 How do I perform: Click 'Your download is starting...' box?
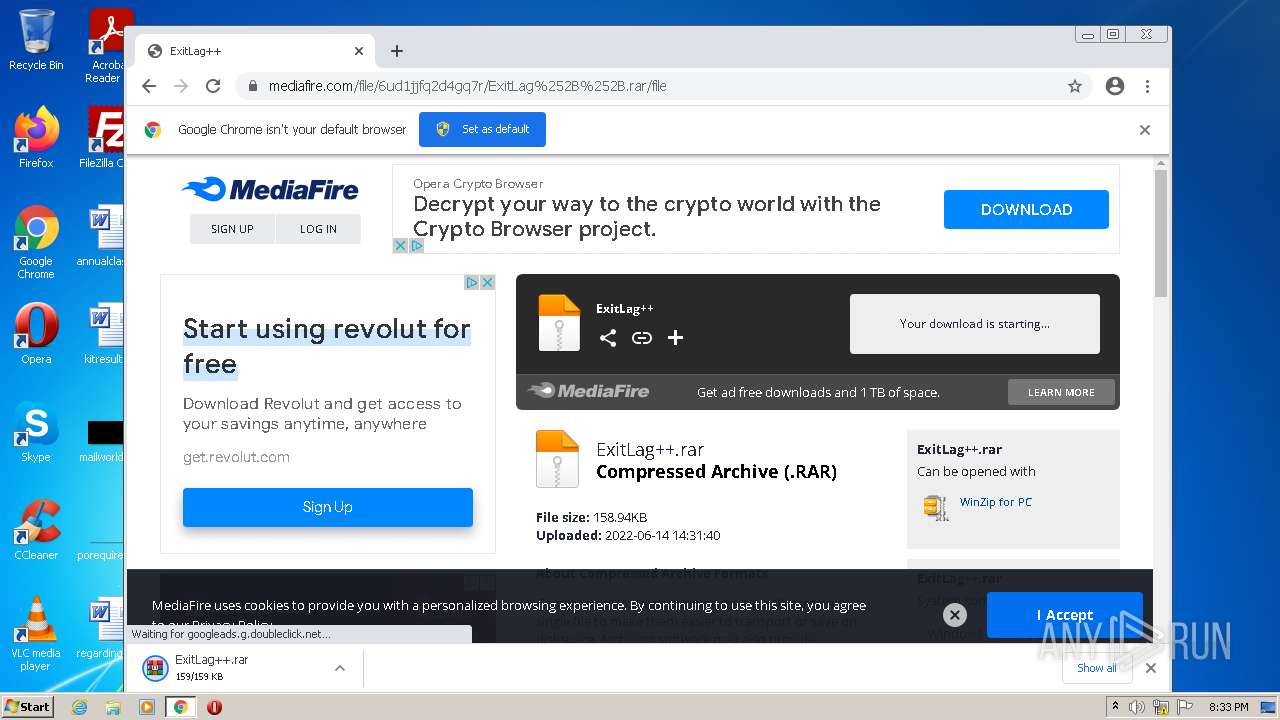pos(975,324)
